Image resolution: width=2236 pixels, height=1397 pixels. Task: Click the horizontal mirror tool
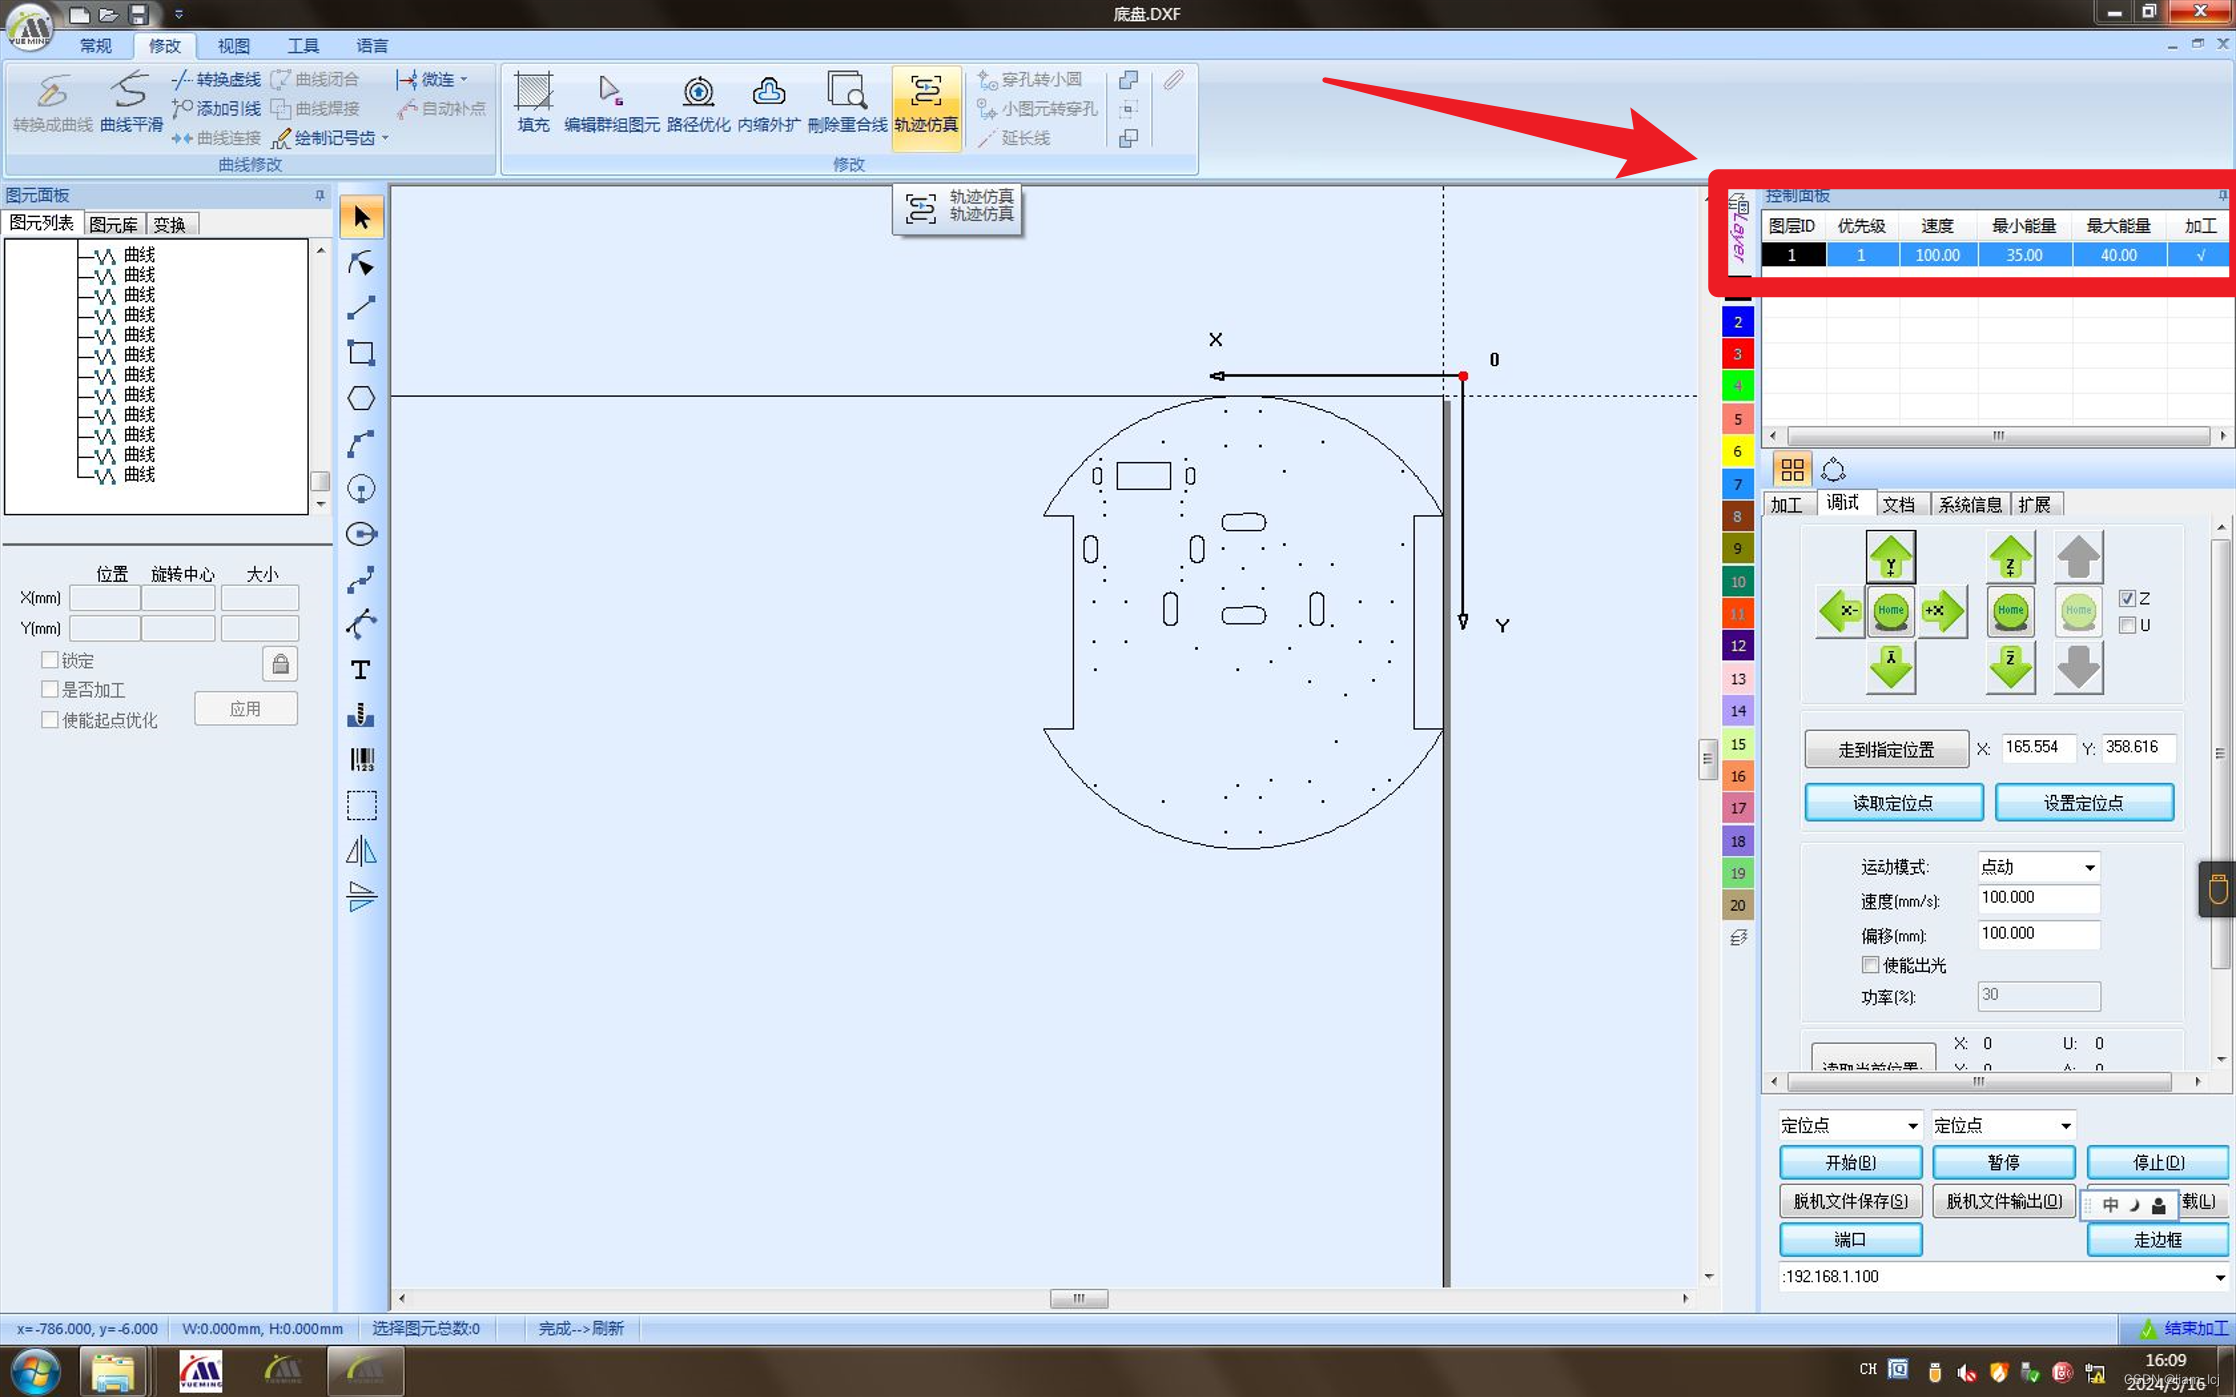tap(361, 850)
